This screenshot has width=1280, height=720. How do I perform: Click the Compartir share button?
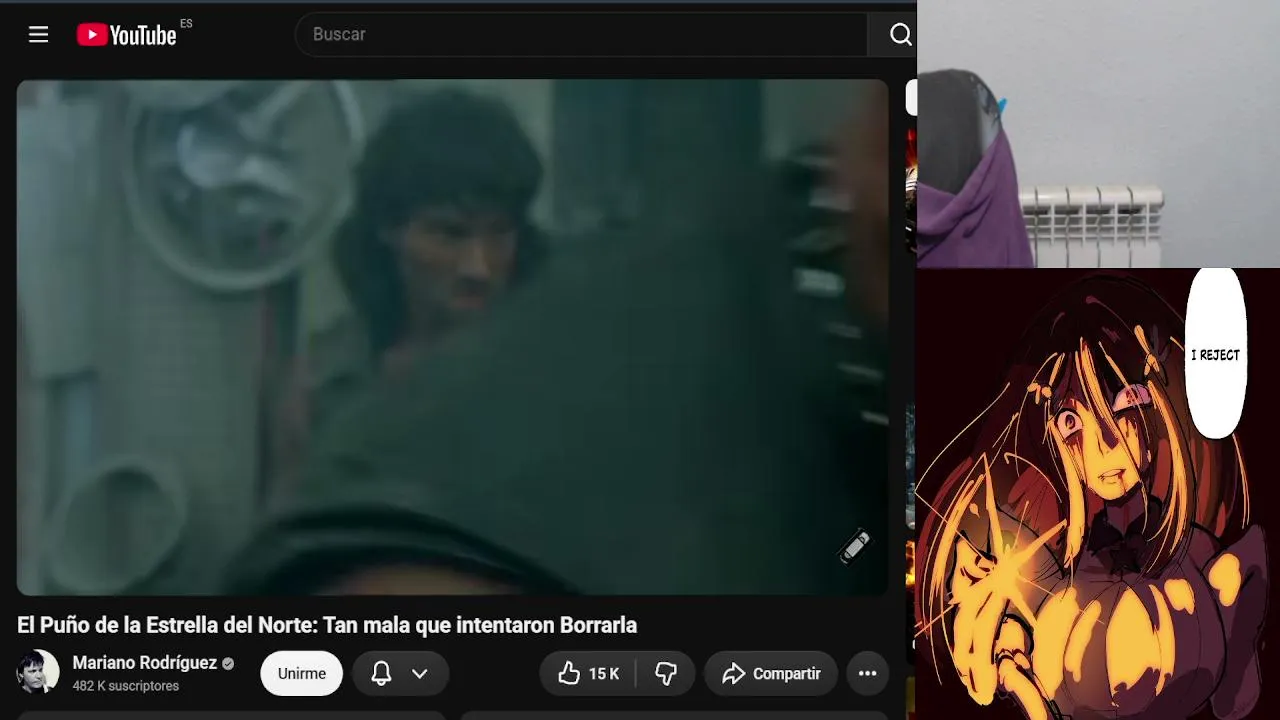771,674
